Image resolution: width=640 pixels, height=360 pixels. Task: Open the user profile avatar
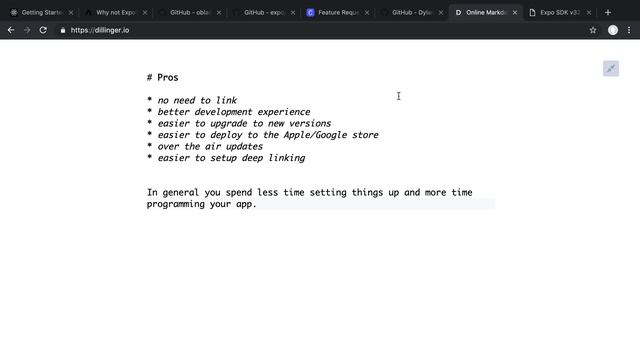pyautogui.click(x=613, y=30)
